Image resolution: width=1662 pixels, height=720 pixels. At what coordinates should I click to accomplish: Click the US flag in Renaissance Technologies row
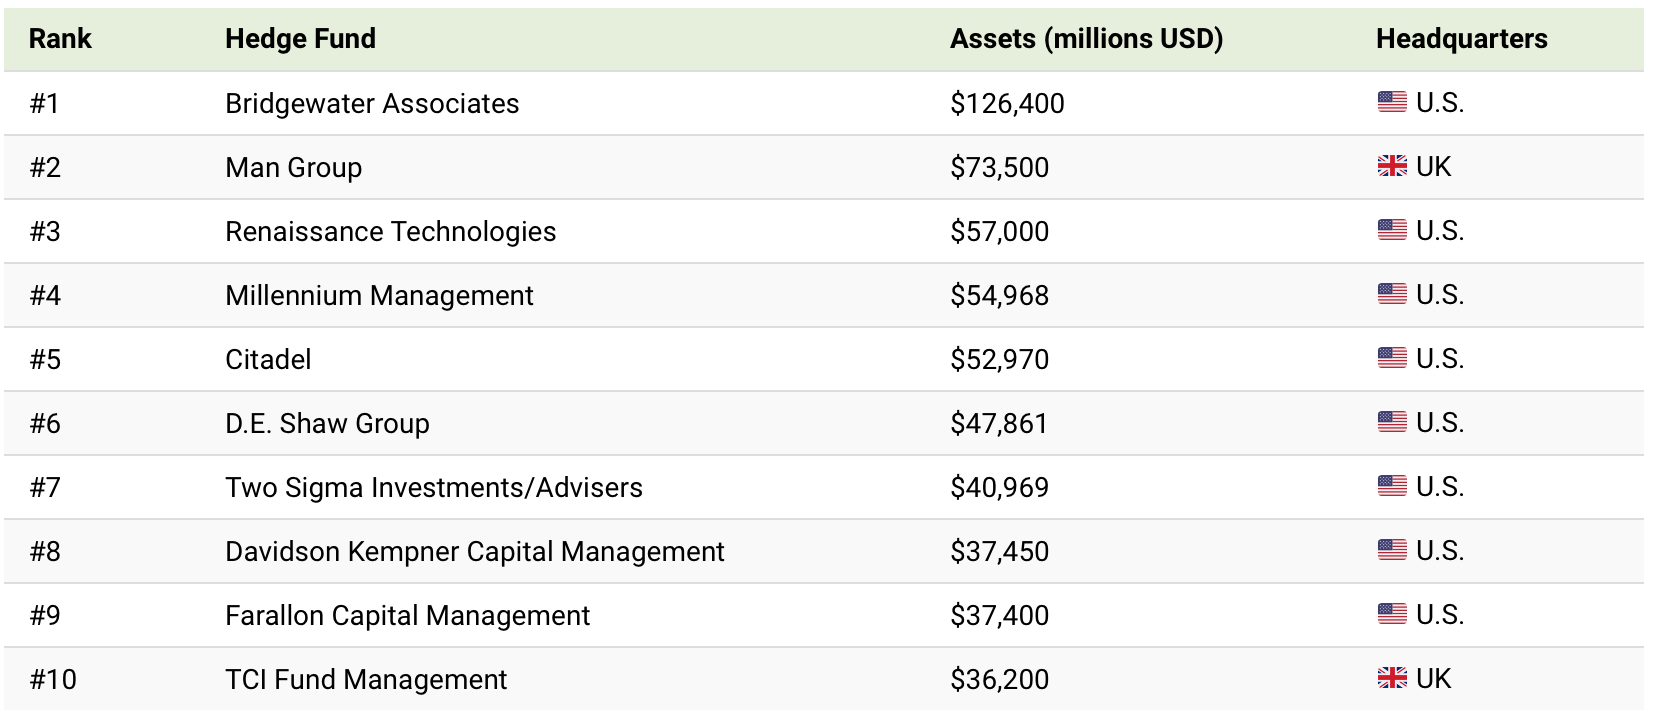[1391, 230]
